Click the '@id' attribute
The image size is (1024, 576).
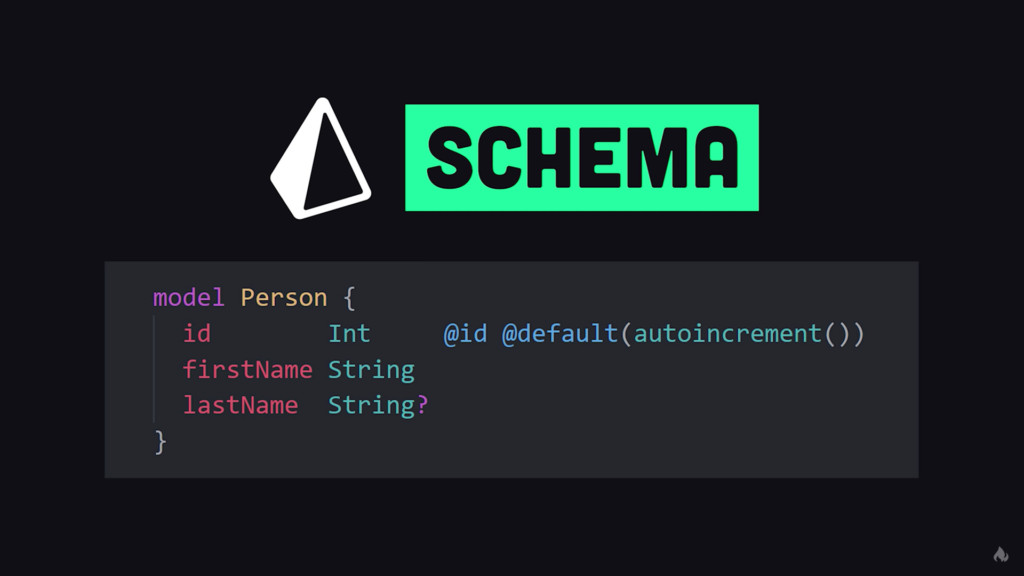point(465,334)
